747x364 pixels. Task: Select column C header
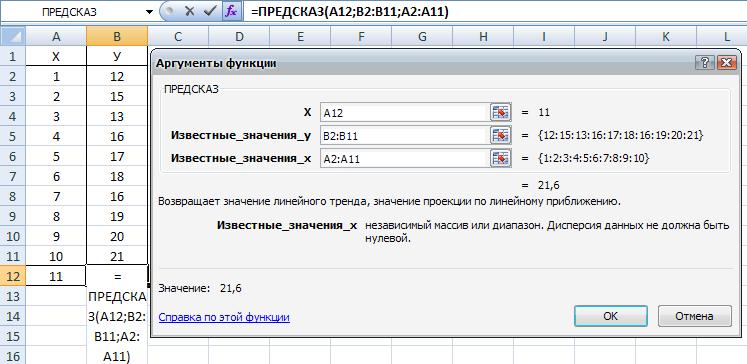pos(178,36)
